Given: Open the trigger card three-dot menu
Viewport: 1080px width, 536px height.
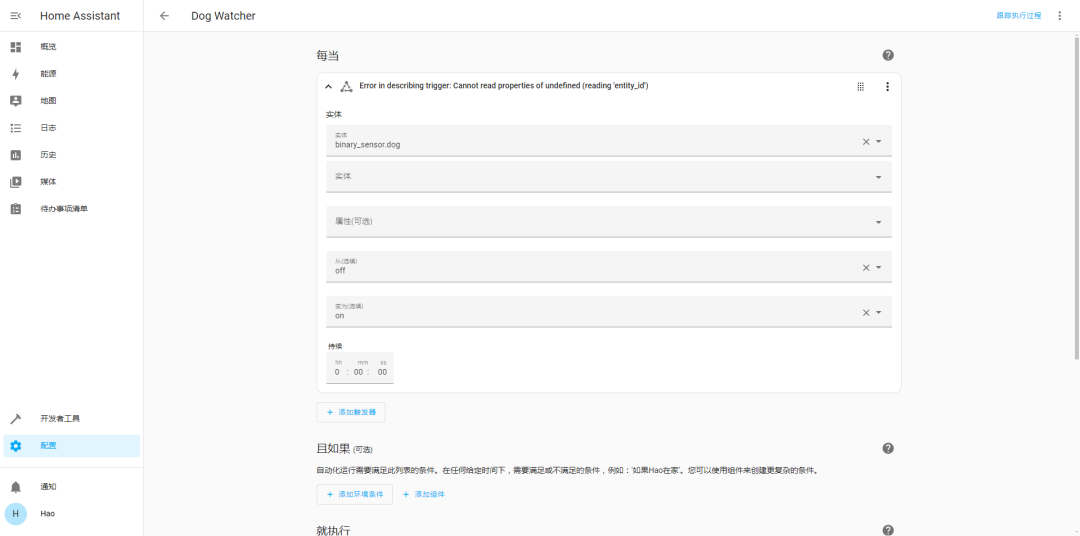Looking at the screenshot, I should click(x=887, y=86).
